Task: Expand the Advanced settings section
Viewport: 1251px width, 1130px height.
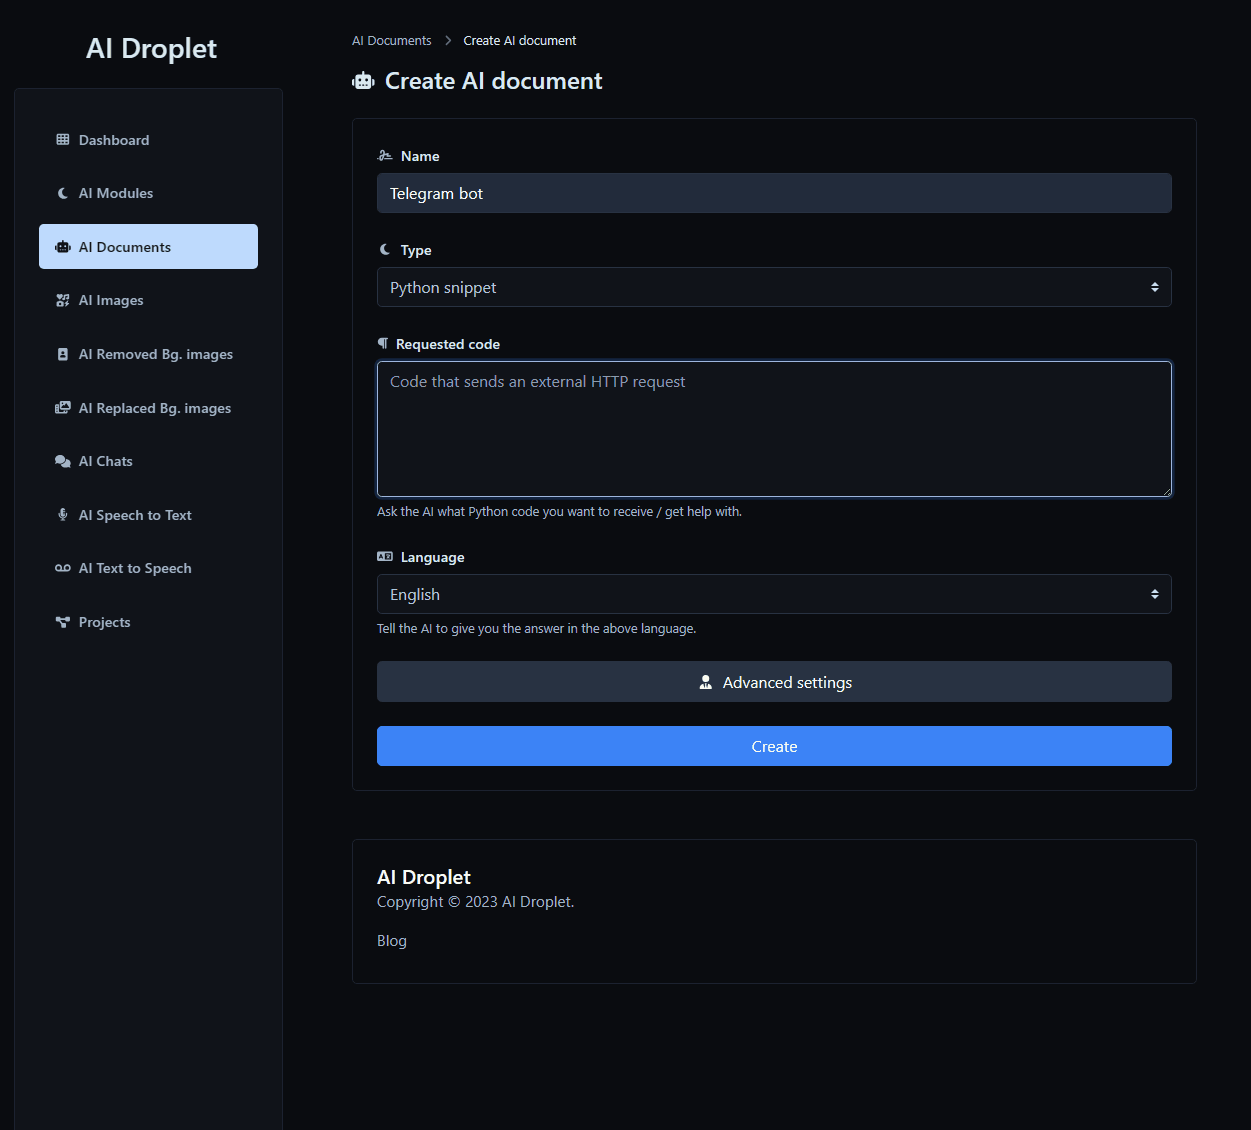Action: [774, 682]
